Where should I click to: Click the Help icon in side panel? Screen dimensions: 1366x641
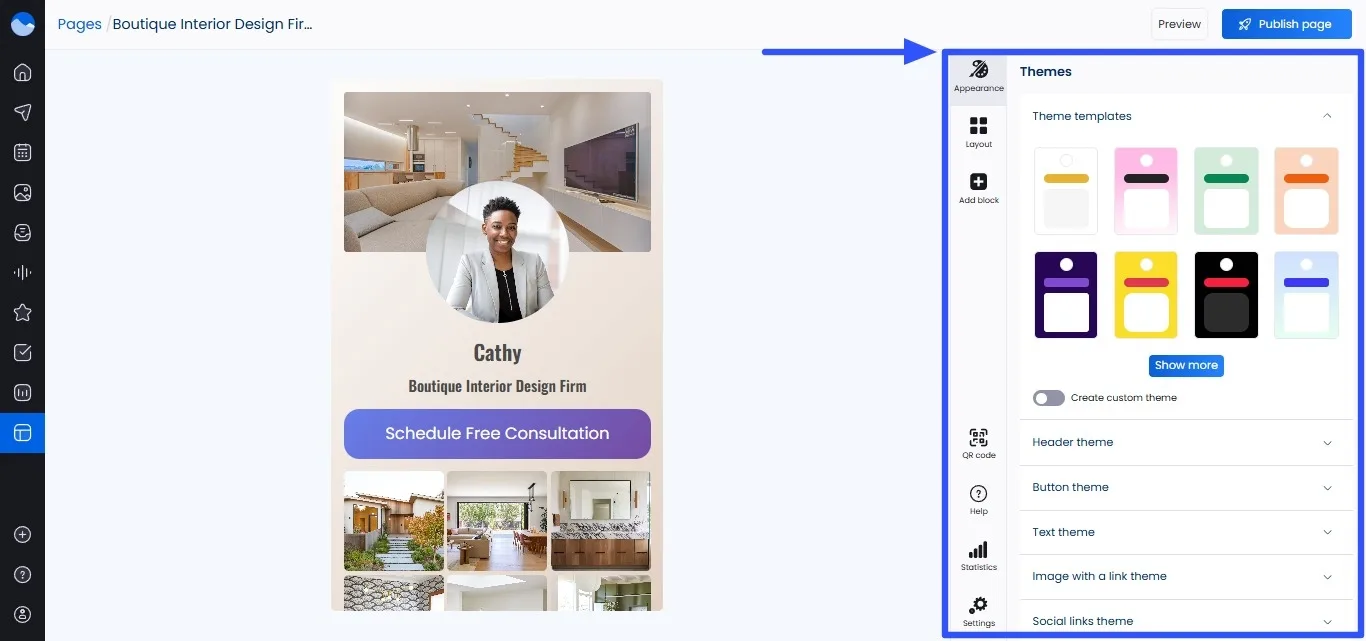(x=978, y=498)
